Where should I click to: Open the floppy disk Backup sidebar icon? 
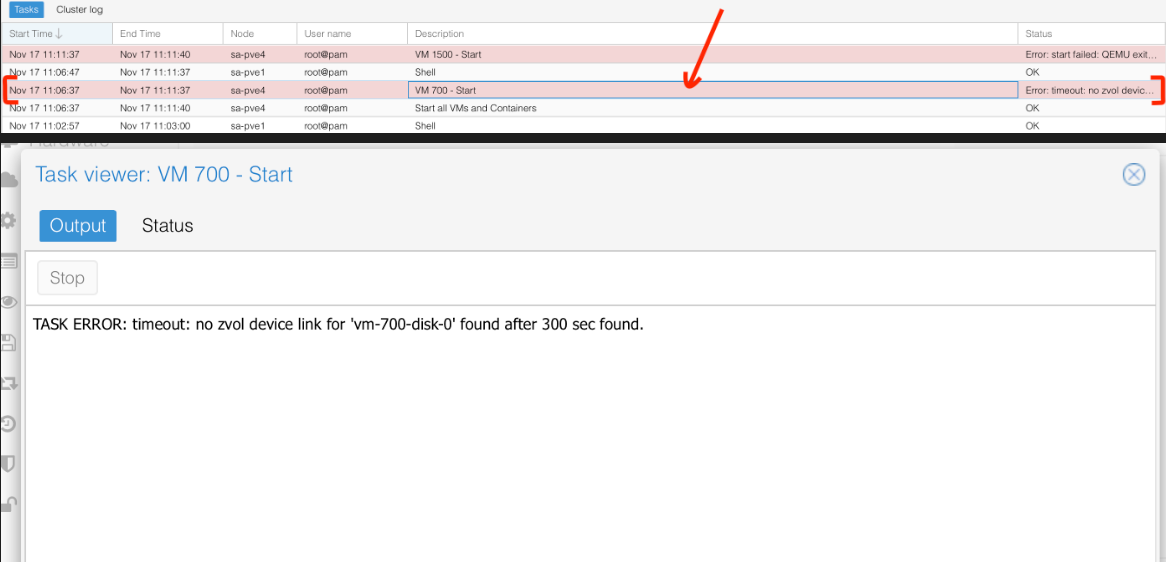[x=9, y=343]
